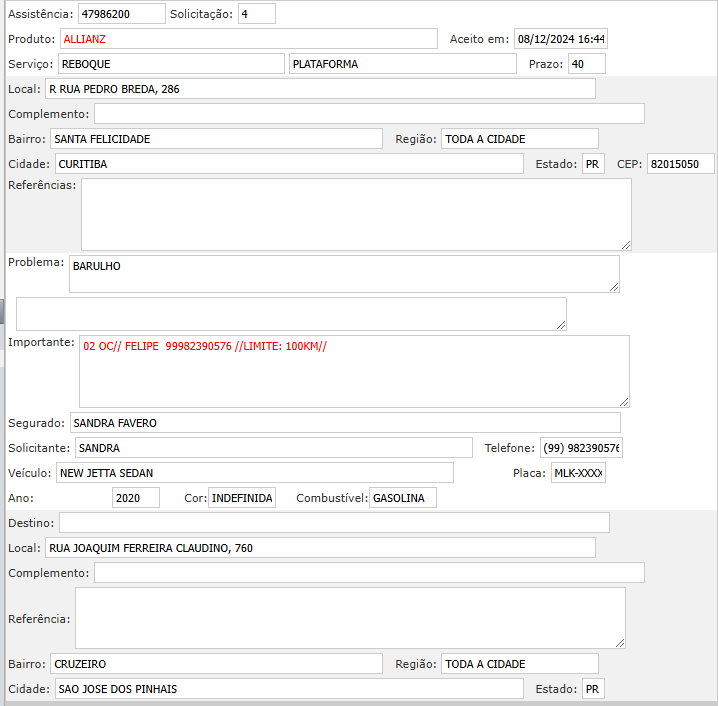The height and width of the screenshot is (706, 718).
Task: Select the Combustível field with GASOLINA
Action: tap(402, 498)
